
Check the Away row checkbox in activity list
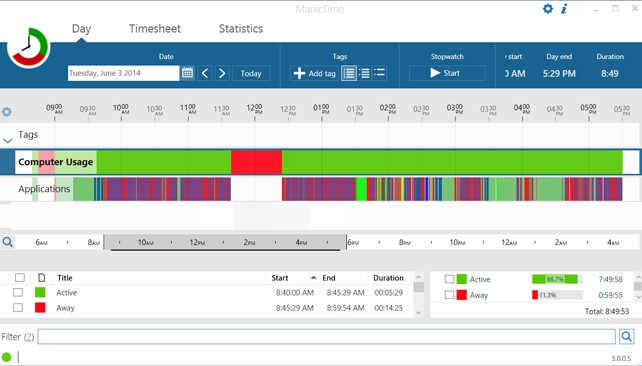[18, 307]
